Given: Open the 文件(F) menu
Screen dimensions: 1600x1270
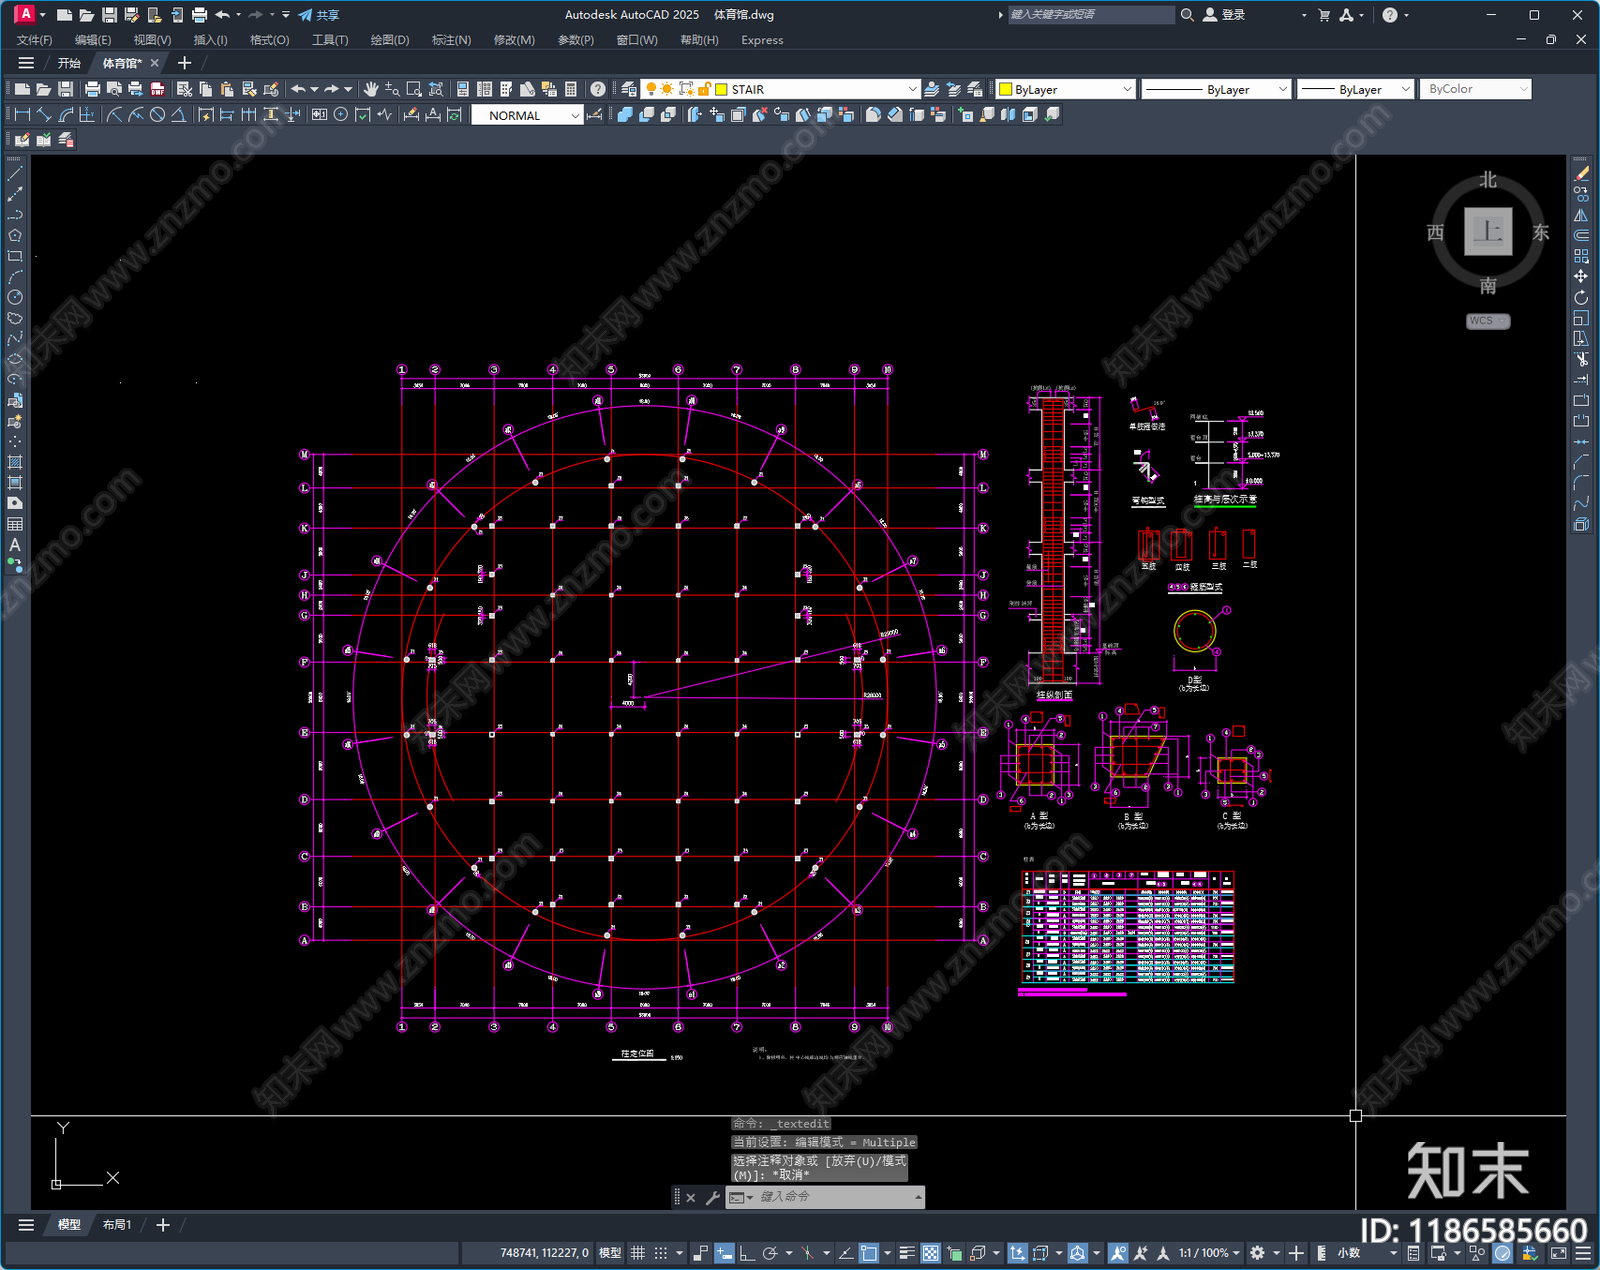Looking at the screenshot, I should pos(35,40).
